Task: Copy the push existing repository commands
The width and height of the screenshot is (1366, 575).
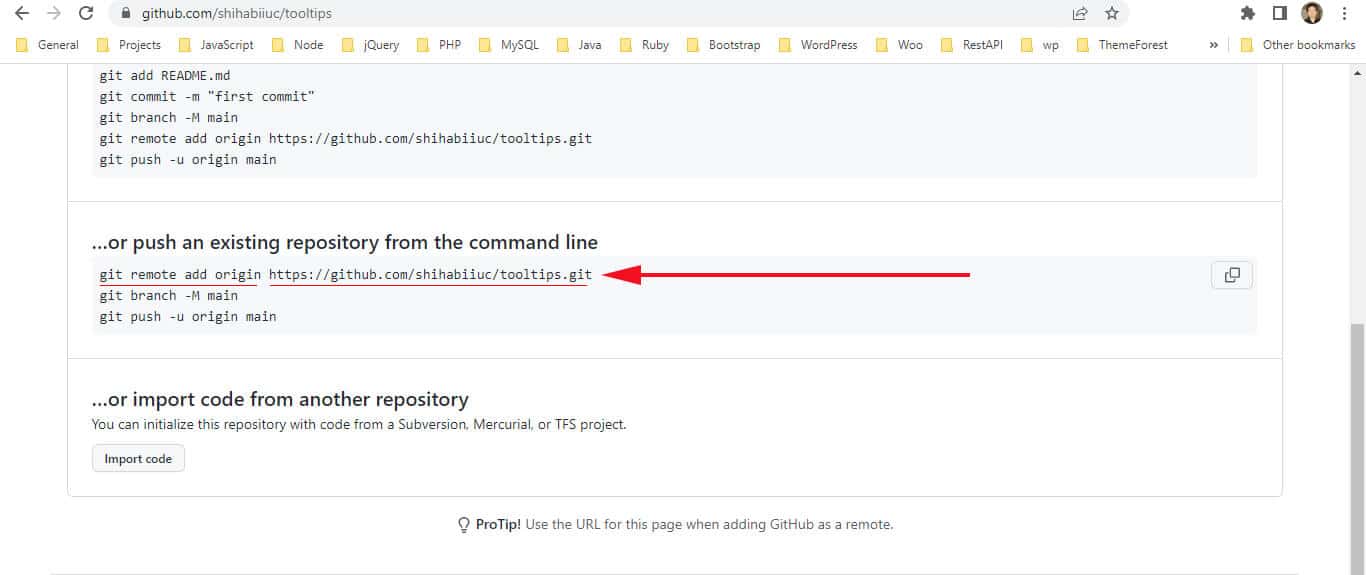Action: coord(1232,275)
